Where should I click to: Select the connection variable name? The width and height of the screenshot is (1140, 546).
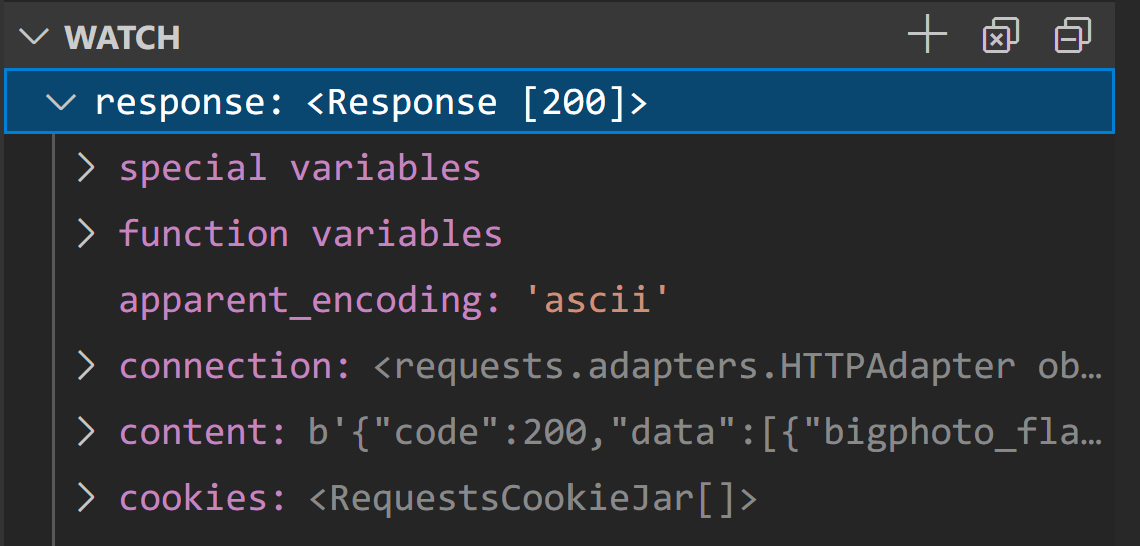[234, 366]
